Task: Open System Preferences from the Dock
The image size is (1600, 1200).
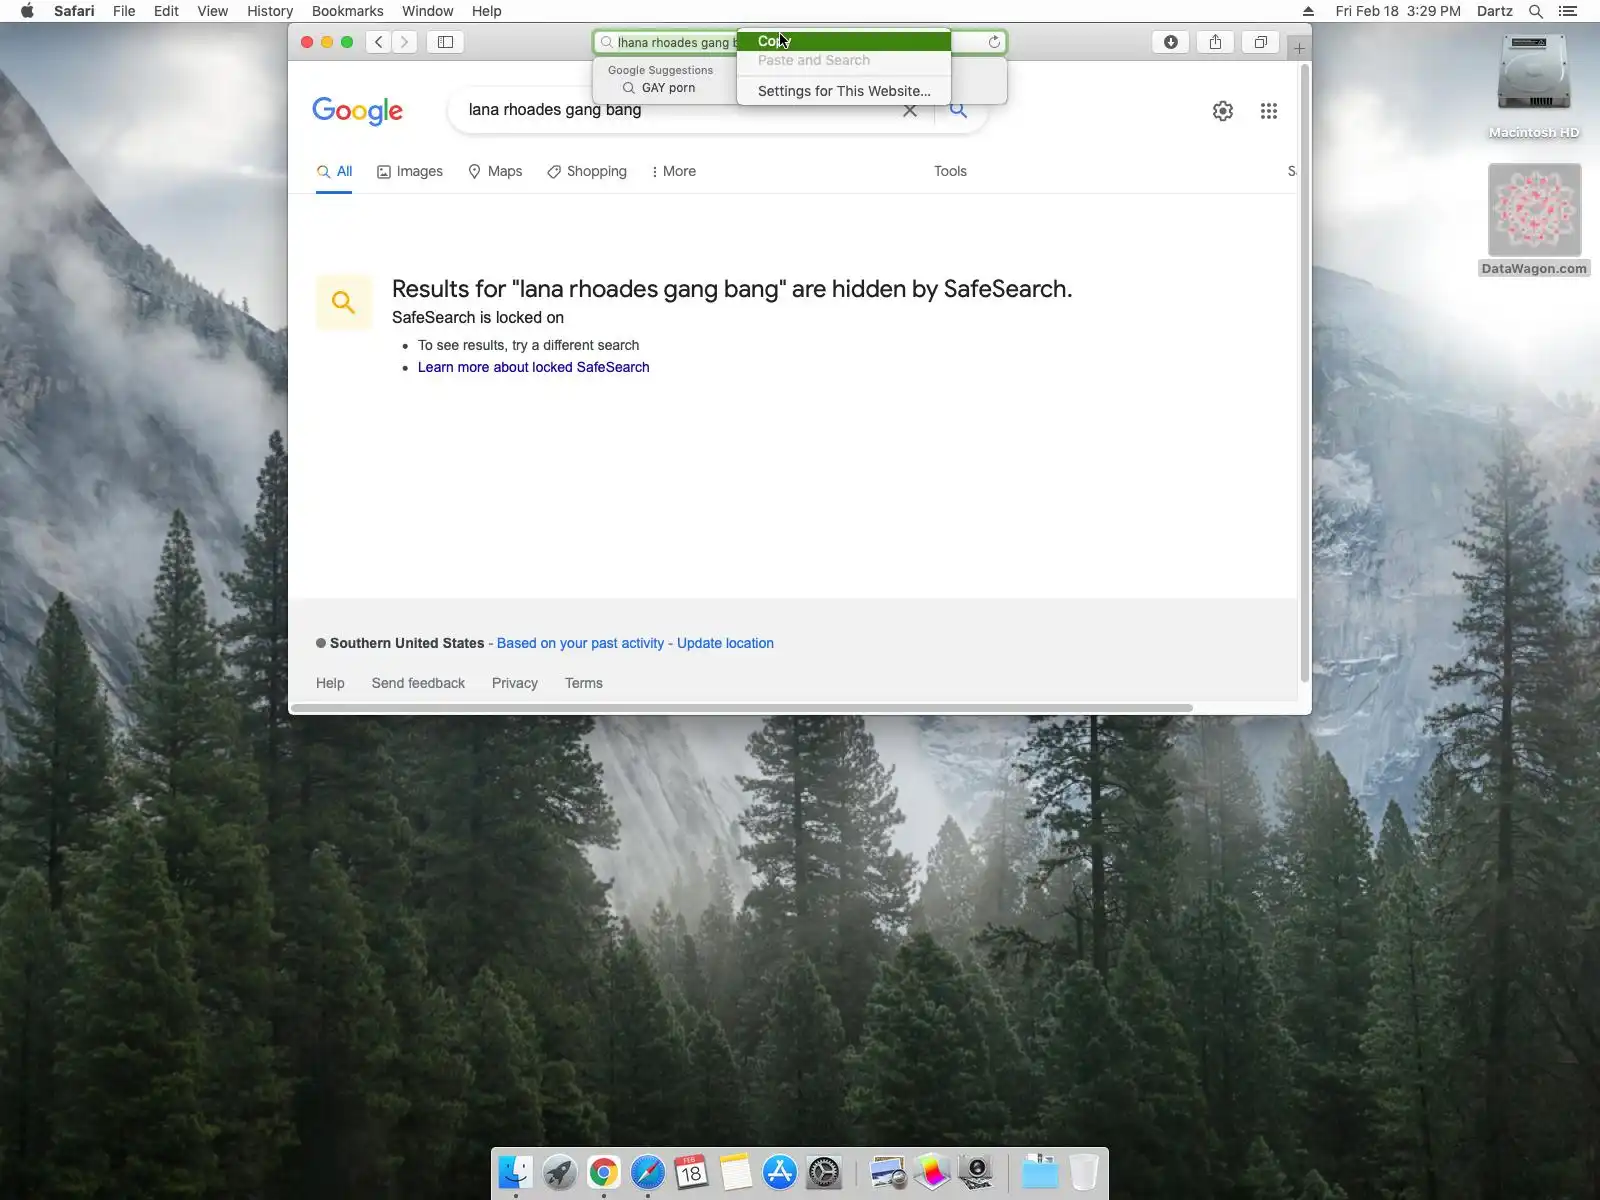Action: click(x=824, y=1172)
